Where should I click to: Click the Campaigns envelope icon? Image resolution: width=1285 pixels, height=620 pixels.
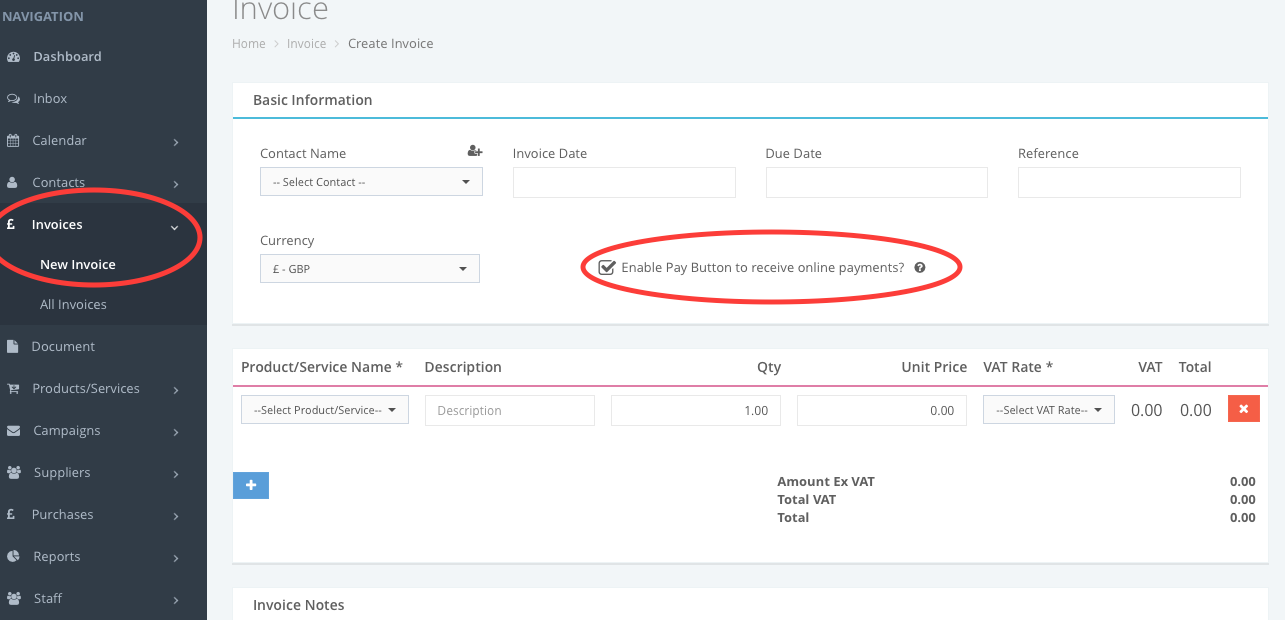13,431
